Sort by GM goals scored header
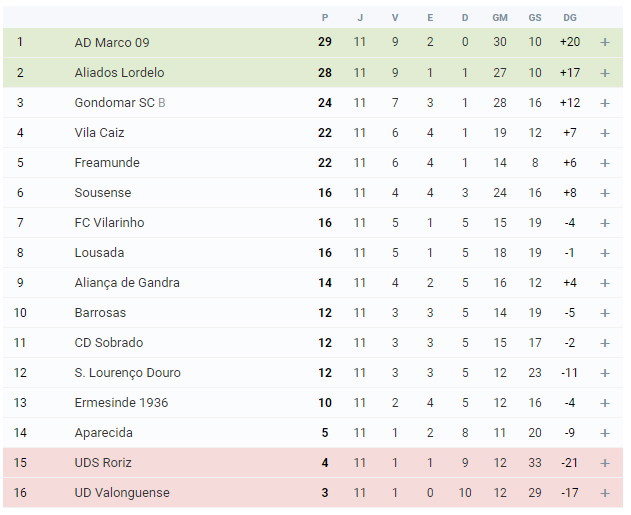This screenshot has width=631, height=515. pos(500,18)
